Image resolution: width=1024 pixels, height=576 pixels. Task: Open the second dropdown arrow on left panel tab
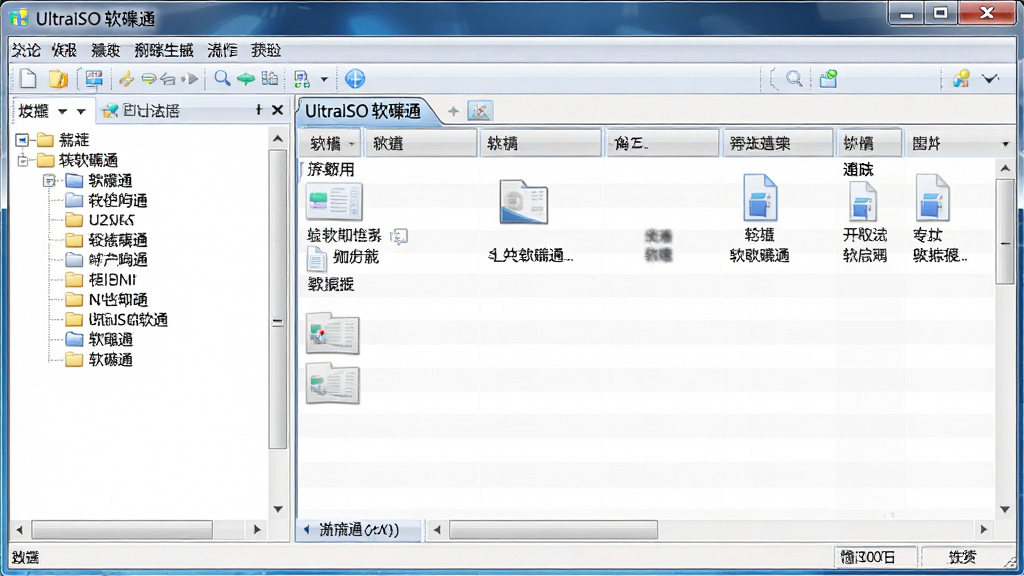pos(81,112)
